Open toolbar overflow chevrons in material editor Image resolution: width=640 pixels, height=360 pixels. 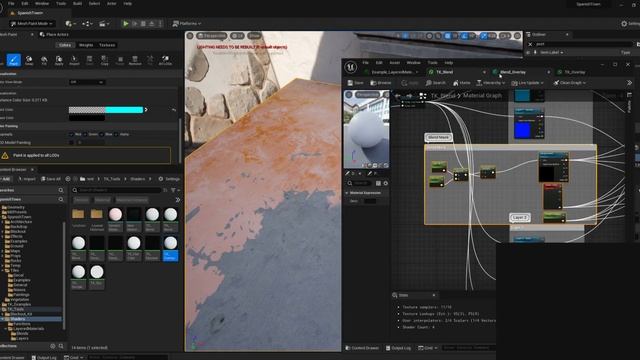click(629, 83)
